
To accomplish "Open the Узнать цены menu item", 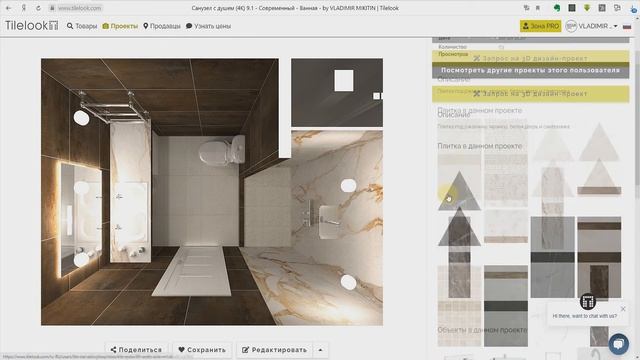I will point(212,26).
